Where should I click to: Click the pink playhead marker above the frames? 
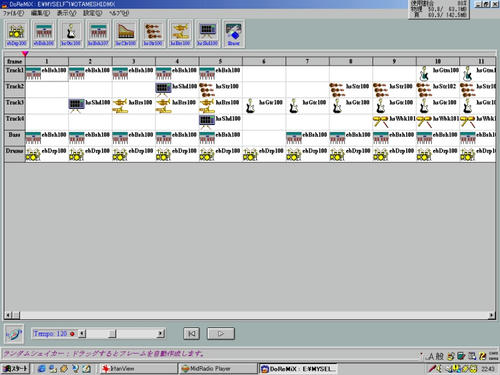pos(25,53)
